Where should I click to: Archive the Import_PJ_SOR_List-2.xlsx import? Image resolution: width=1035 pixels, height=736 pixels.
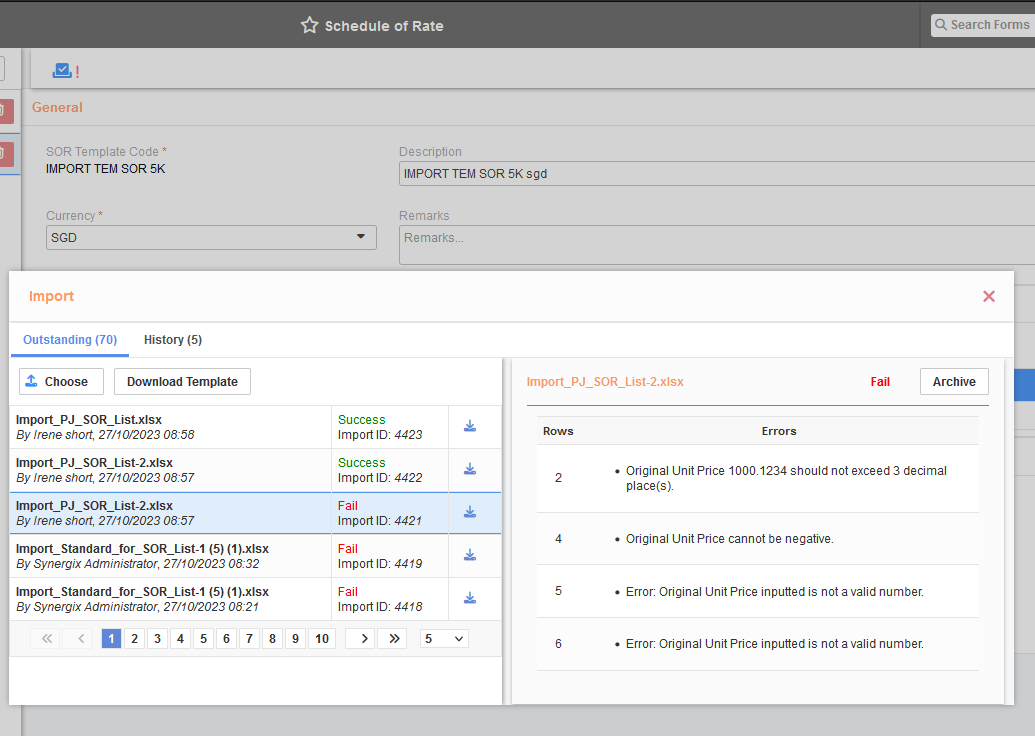[953, 381]
